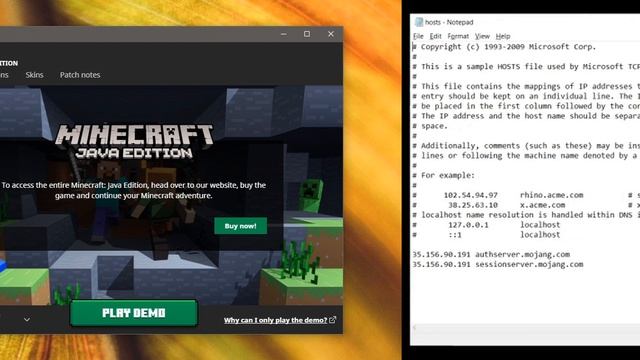Click the '102.54.94.97' address in Notepad
The image size is (640, 360).
tap(471, 195)
